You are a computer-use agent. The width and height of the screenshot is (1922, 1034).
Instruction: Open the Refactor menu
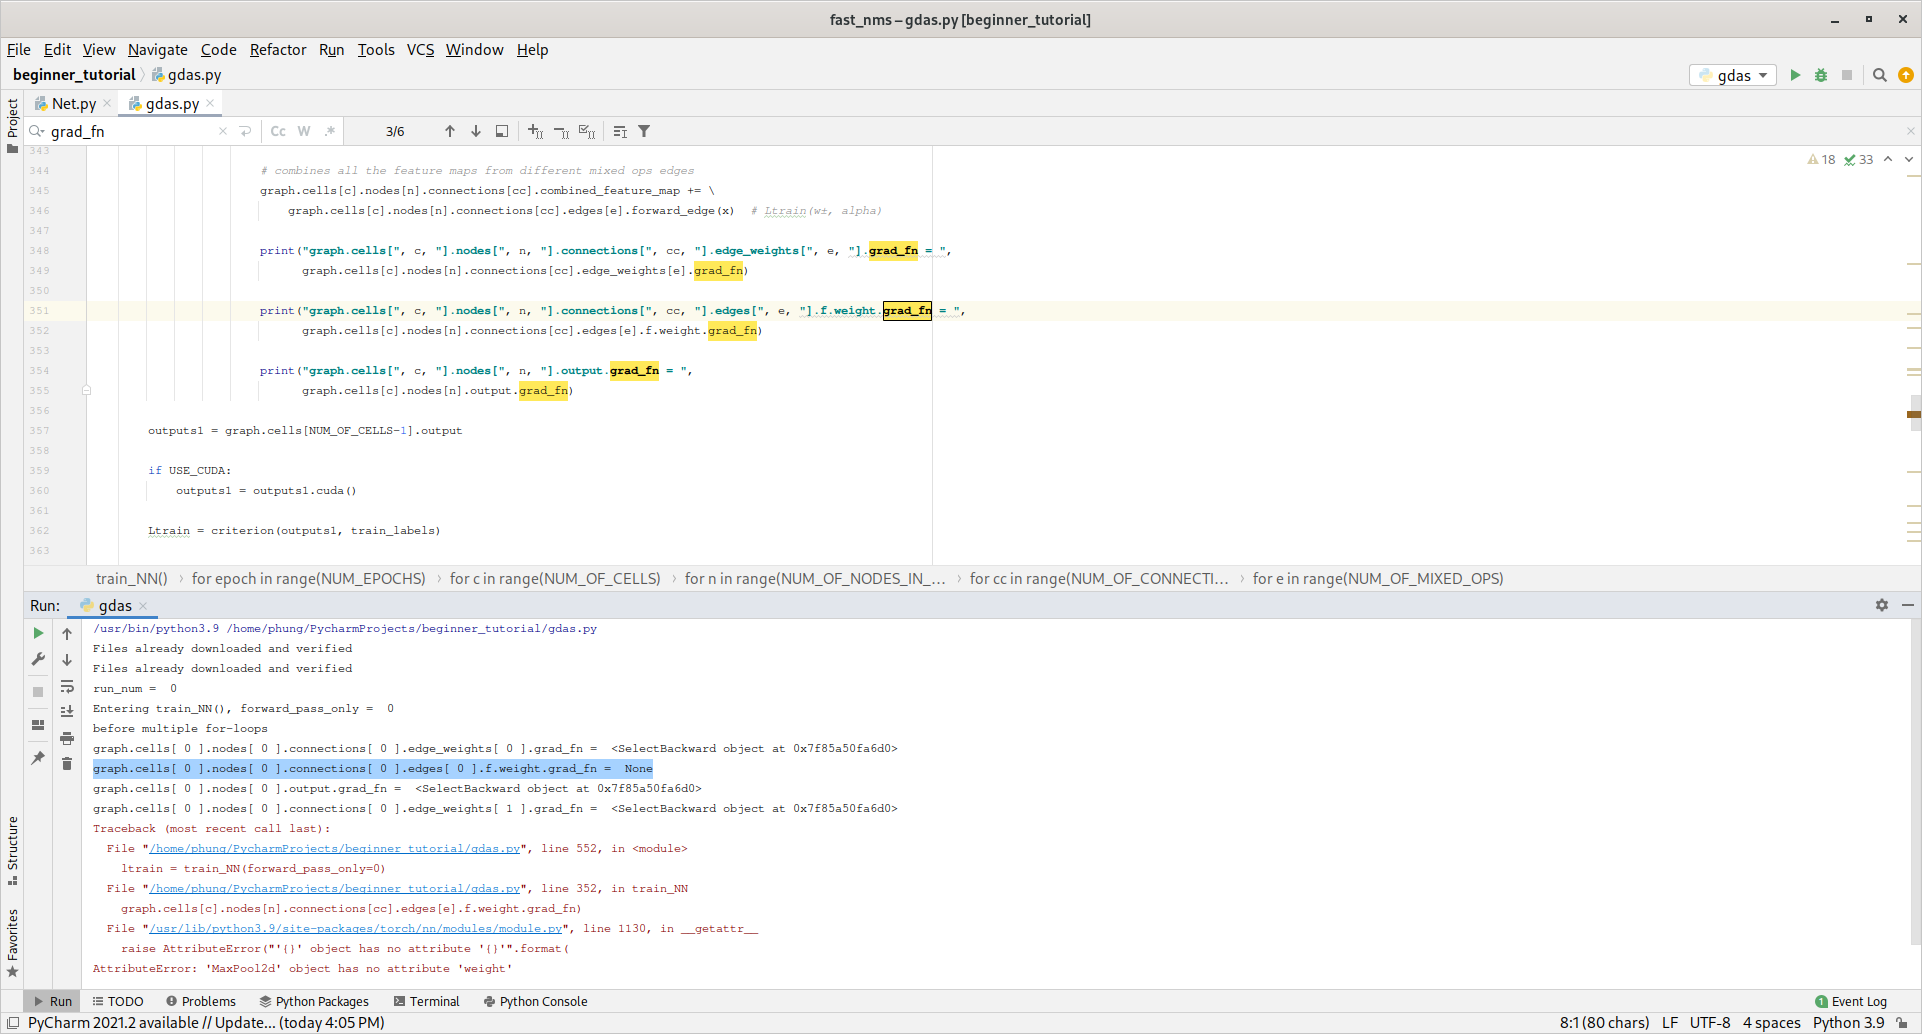[277, 50]
